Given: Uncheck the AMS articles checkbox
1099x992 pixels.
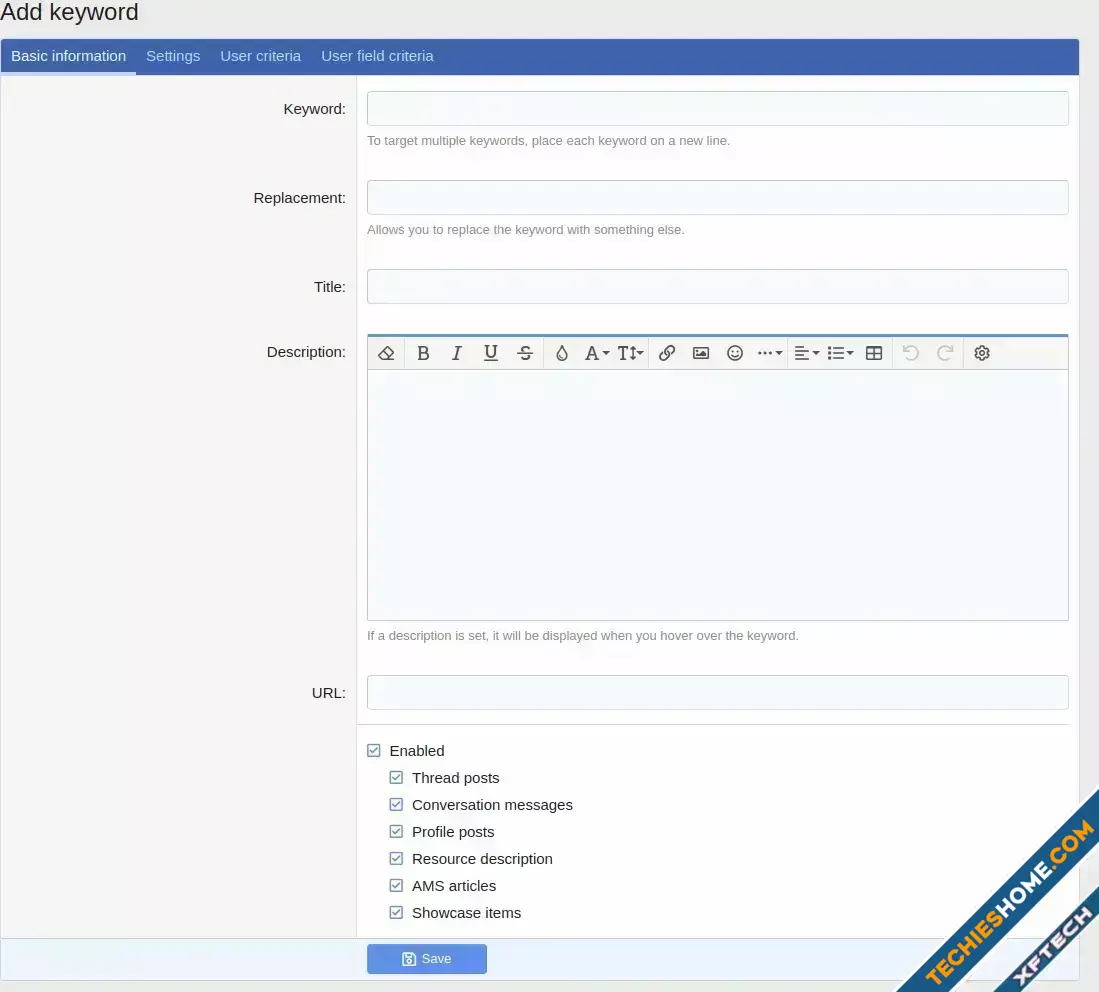Looking at the screenshot, I should pos(397,885).
